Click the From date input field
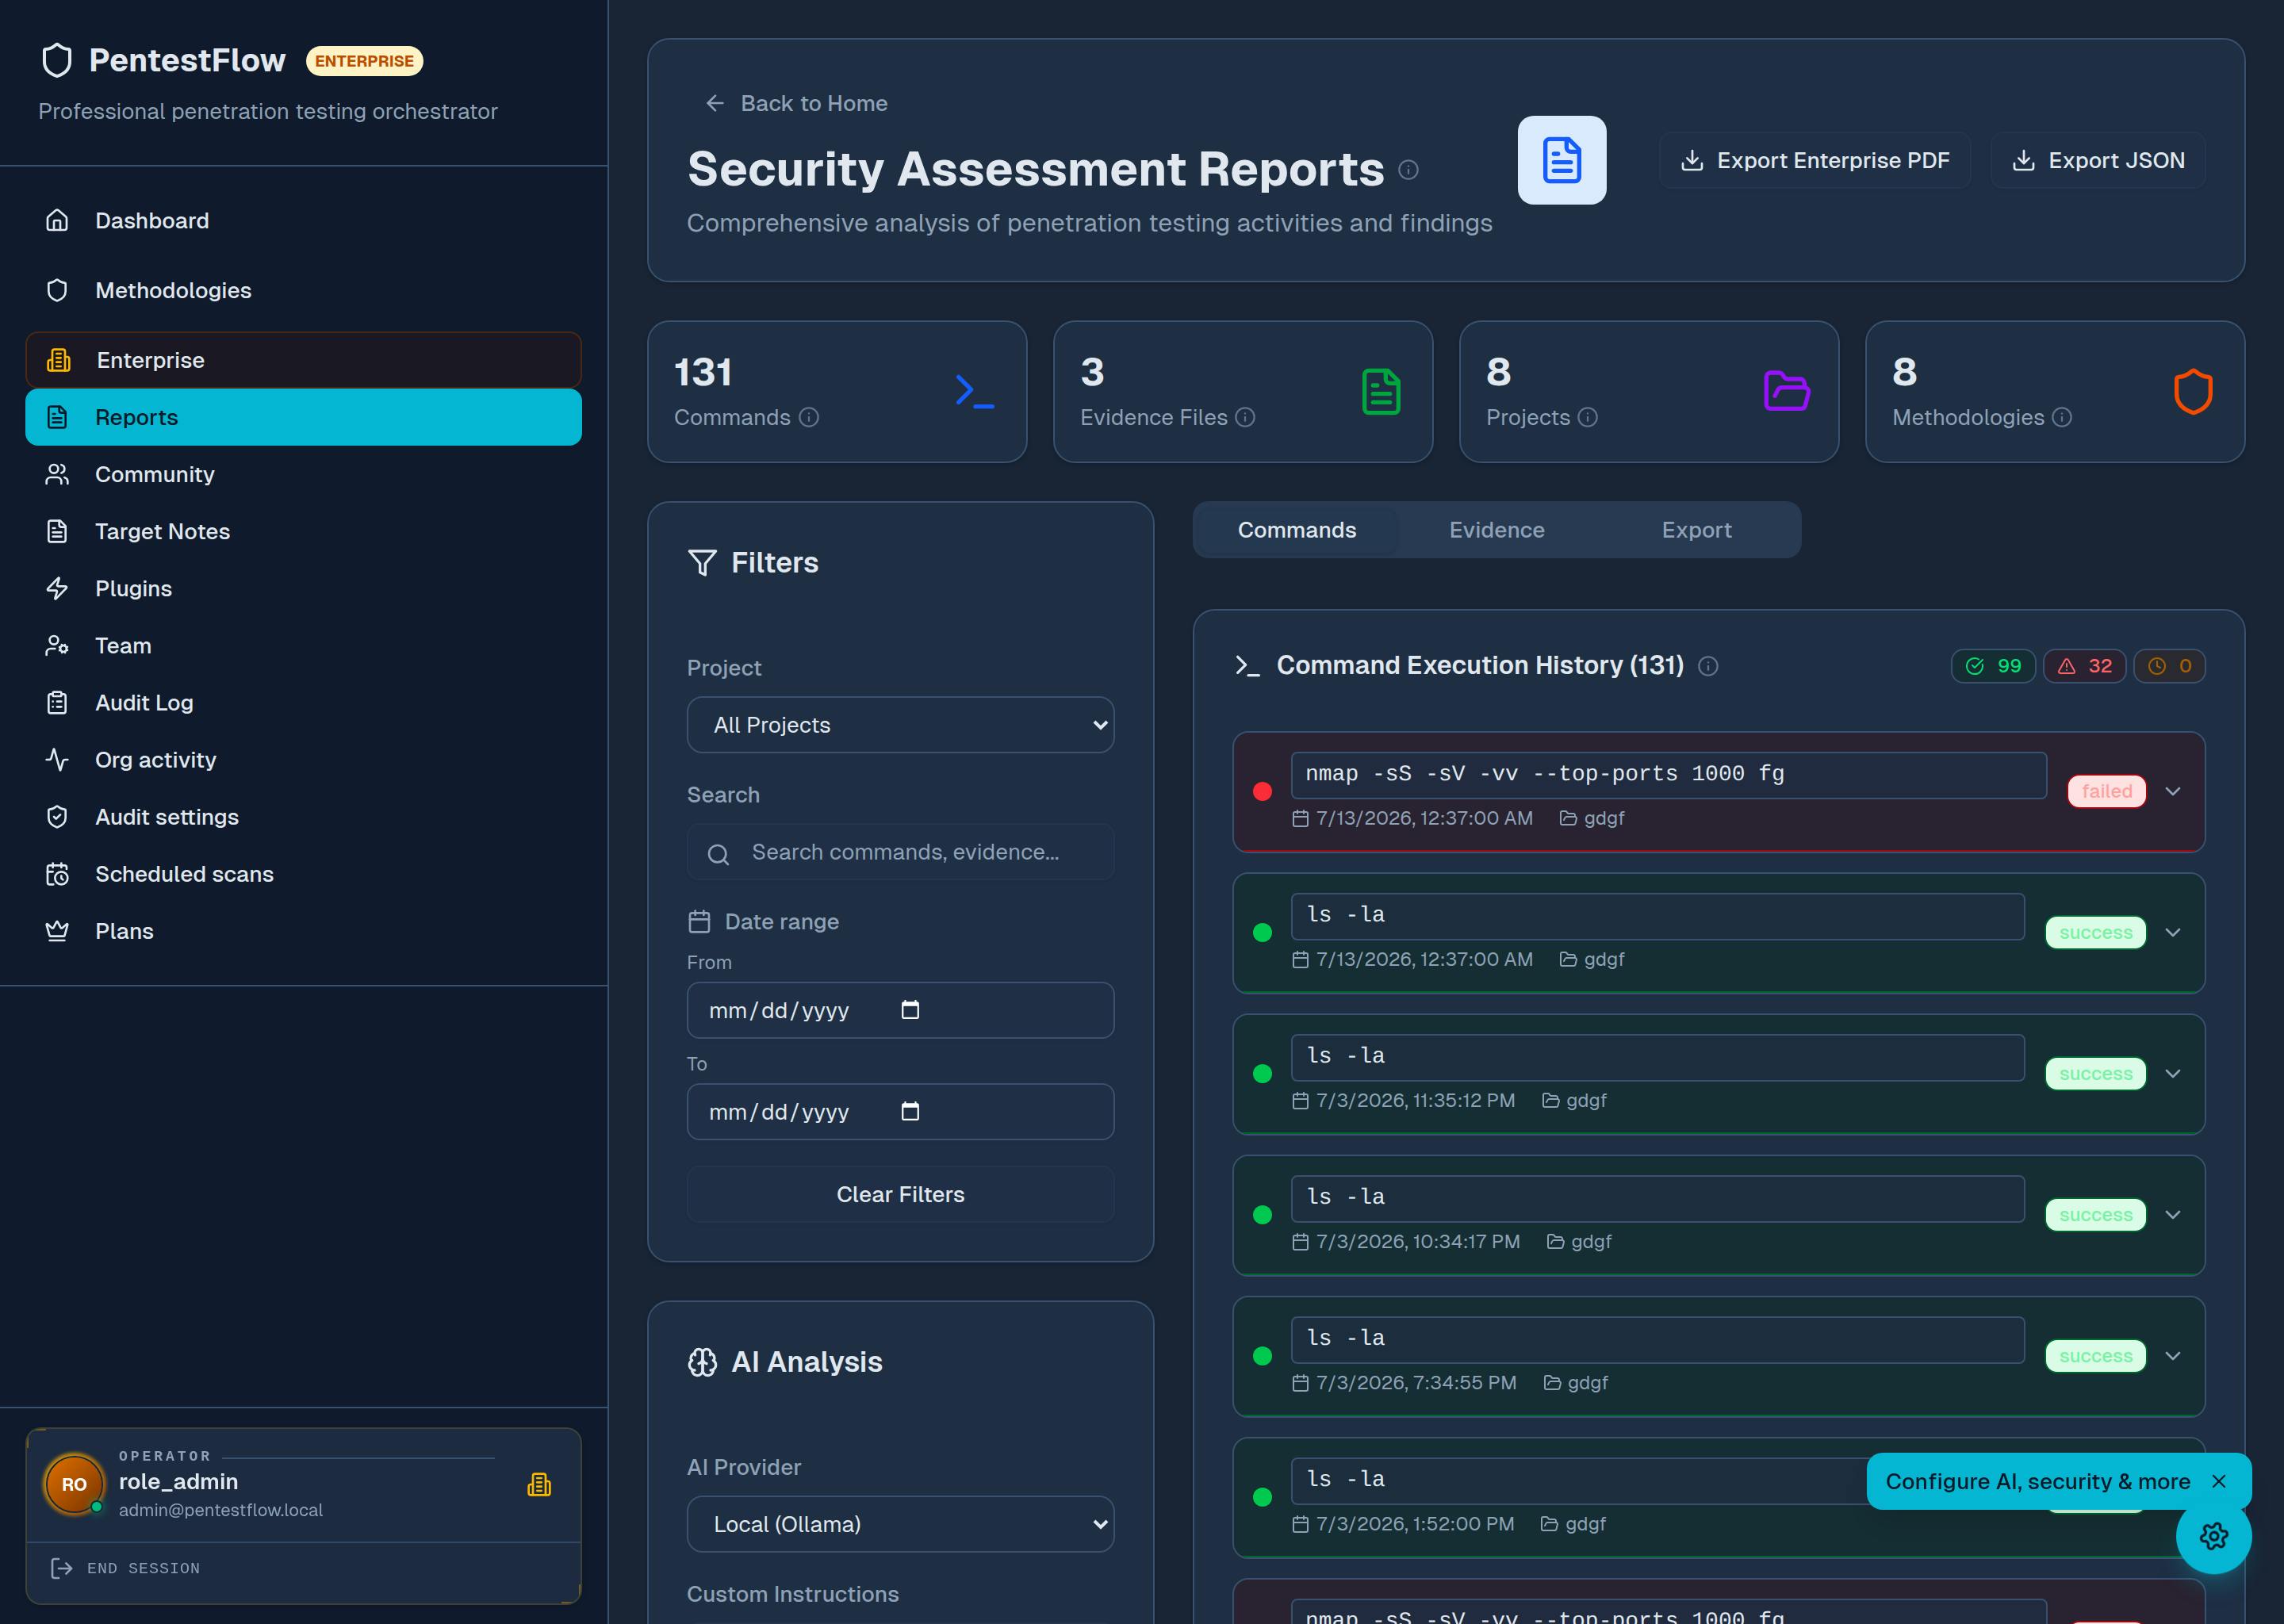2284x1624 pixels. (x=900, y=1010)
